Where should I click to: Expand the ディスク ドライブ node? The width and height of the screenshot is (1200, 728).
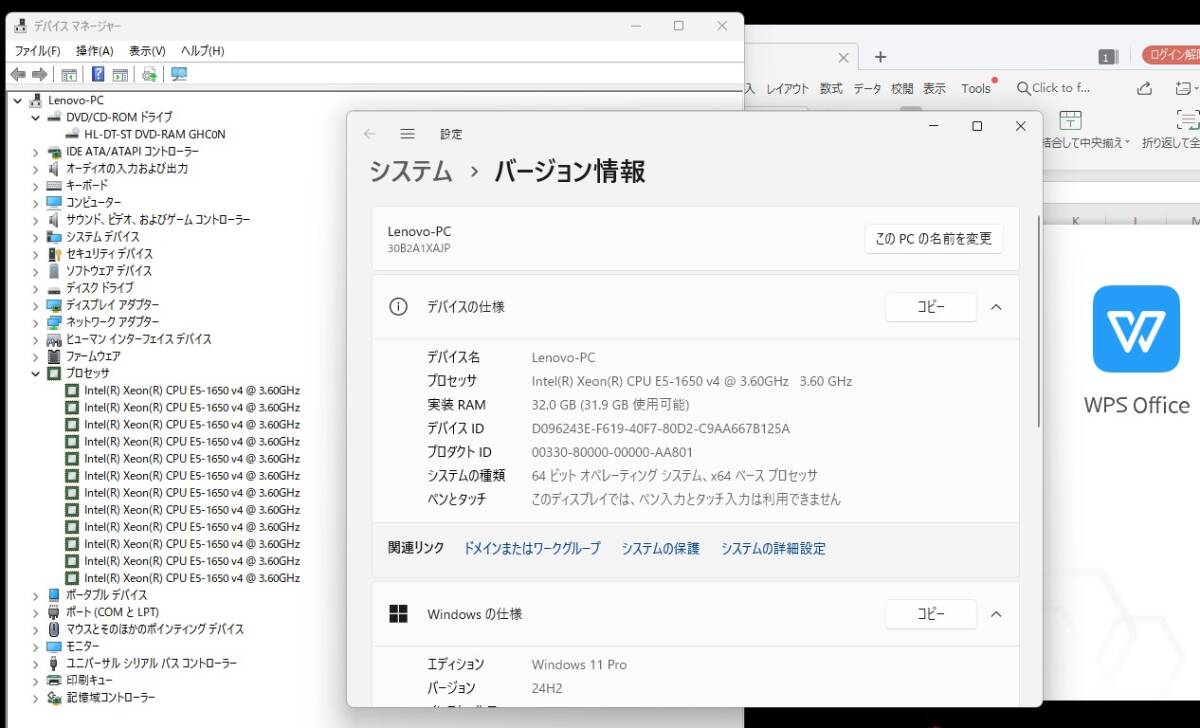36,288
